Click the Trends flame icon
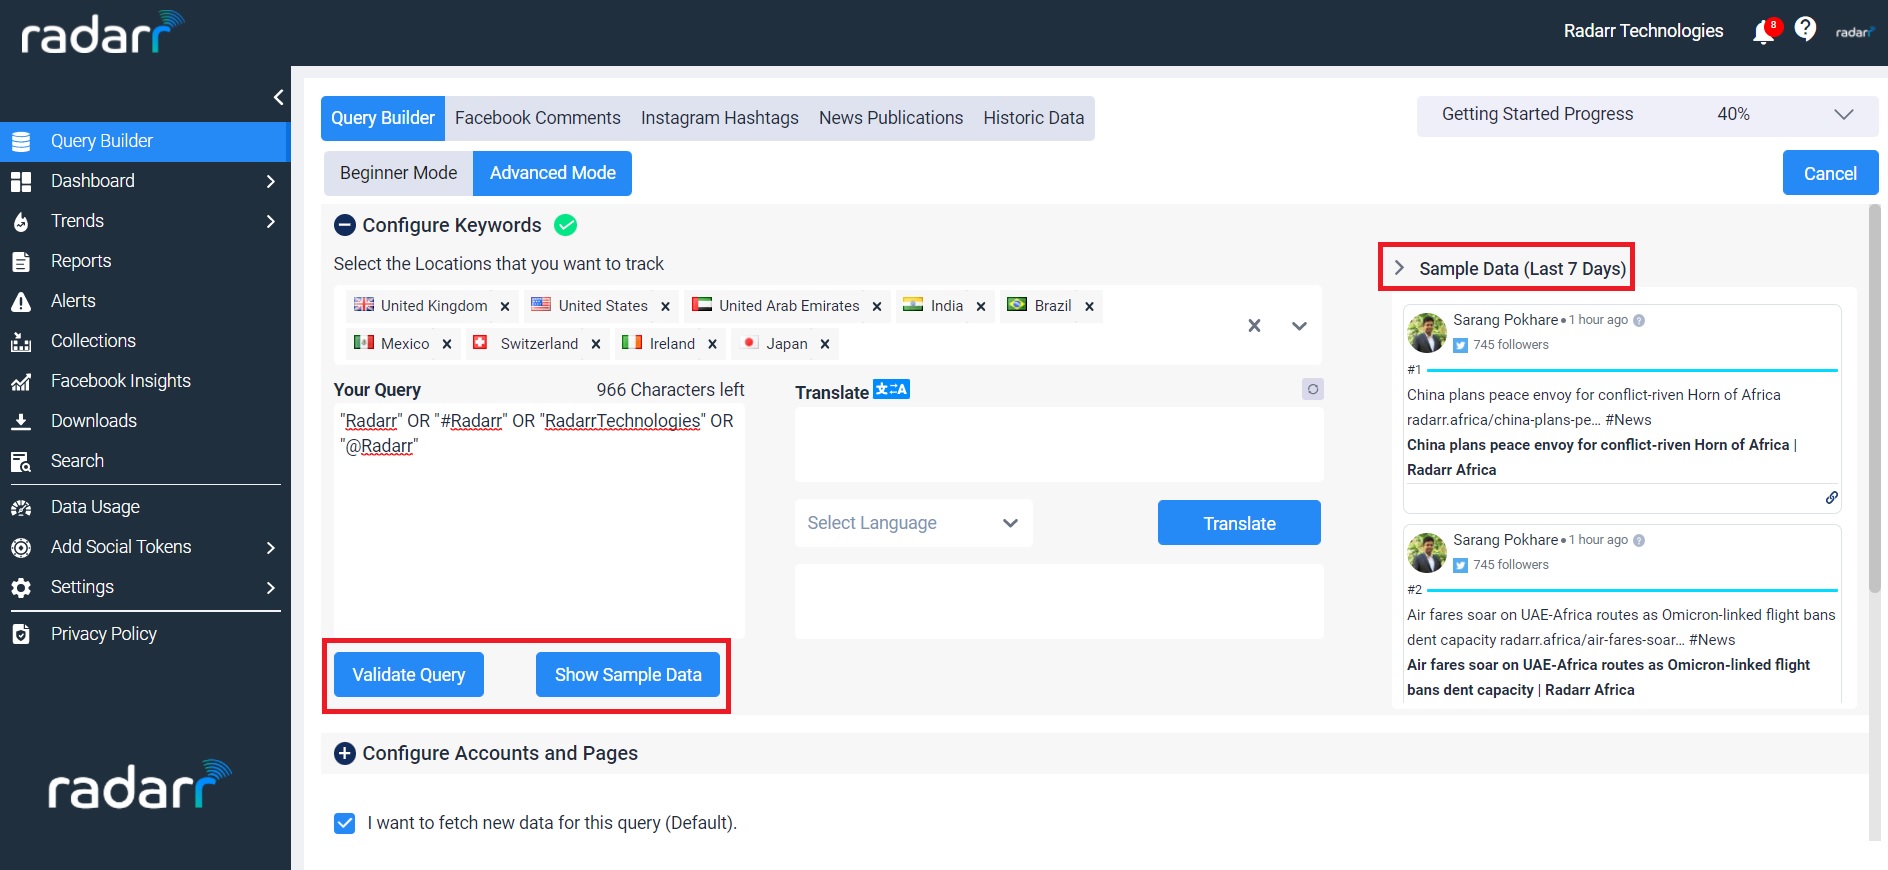 click(21, 222)
